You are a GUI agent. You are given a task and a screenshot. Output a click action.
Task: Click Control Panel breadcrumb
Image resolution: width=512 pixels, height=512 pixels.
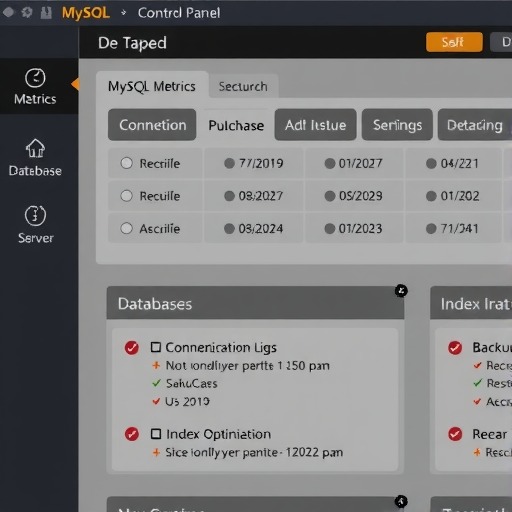179,13
